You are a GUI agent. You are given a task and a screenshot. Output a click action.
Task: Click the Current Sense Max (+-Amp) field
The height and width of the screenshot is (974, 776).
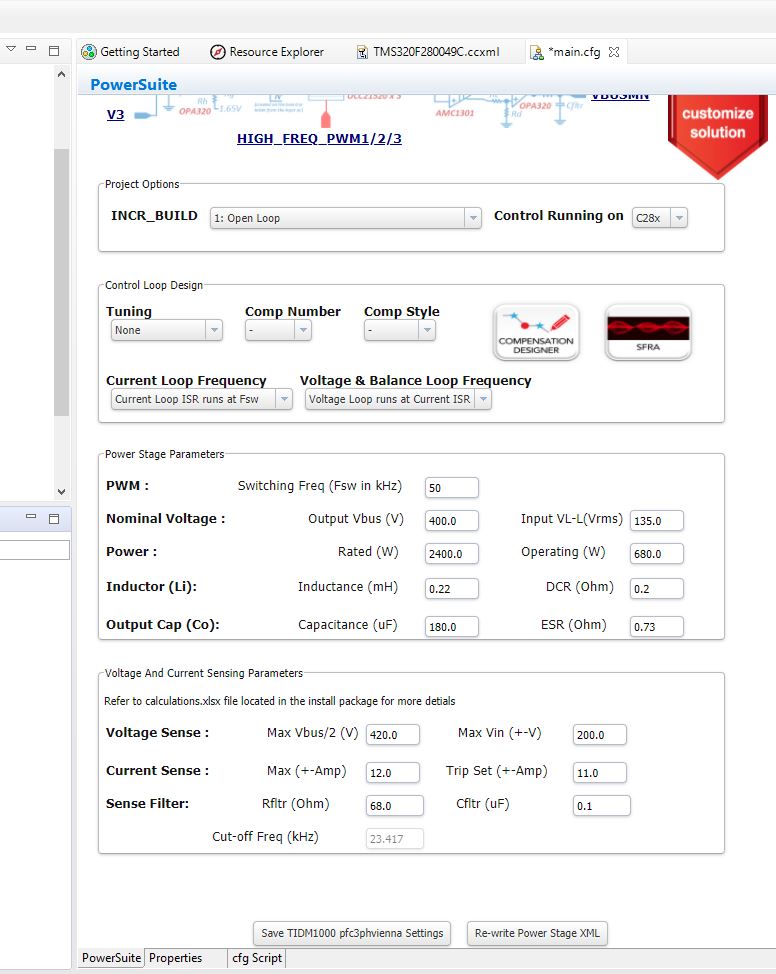(393, 773)
